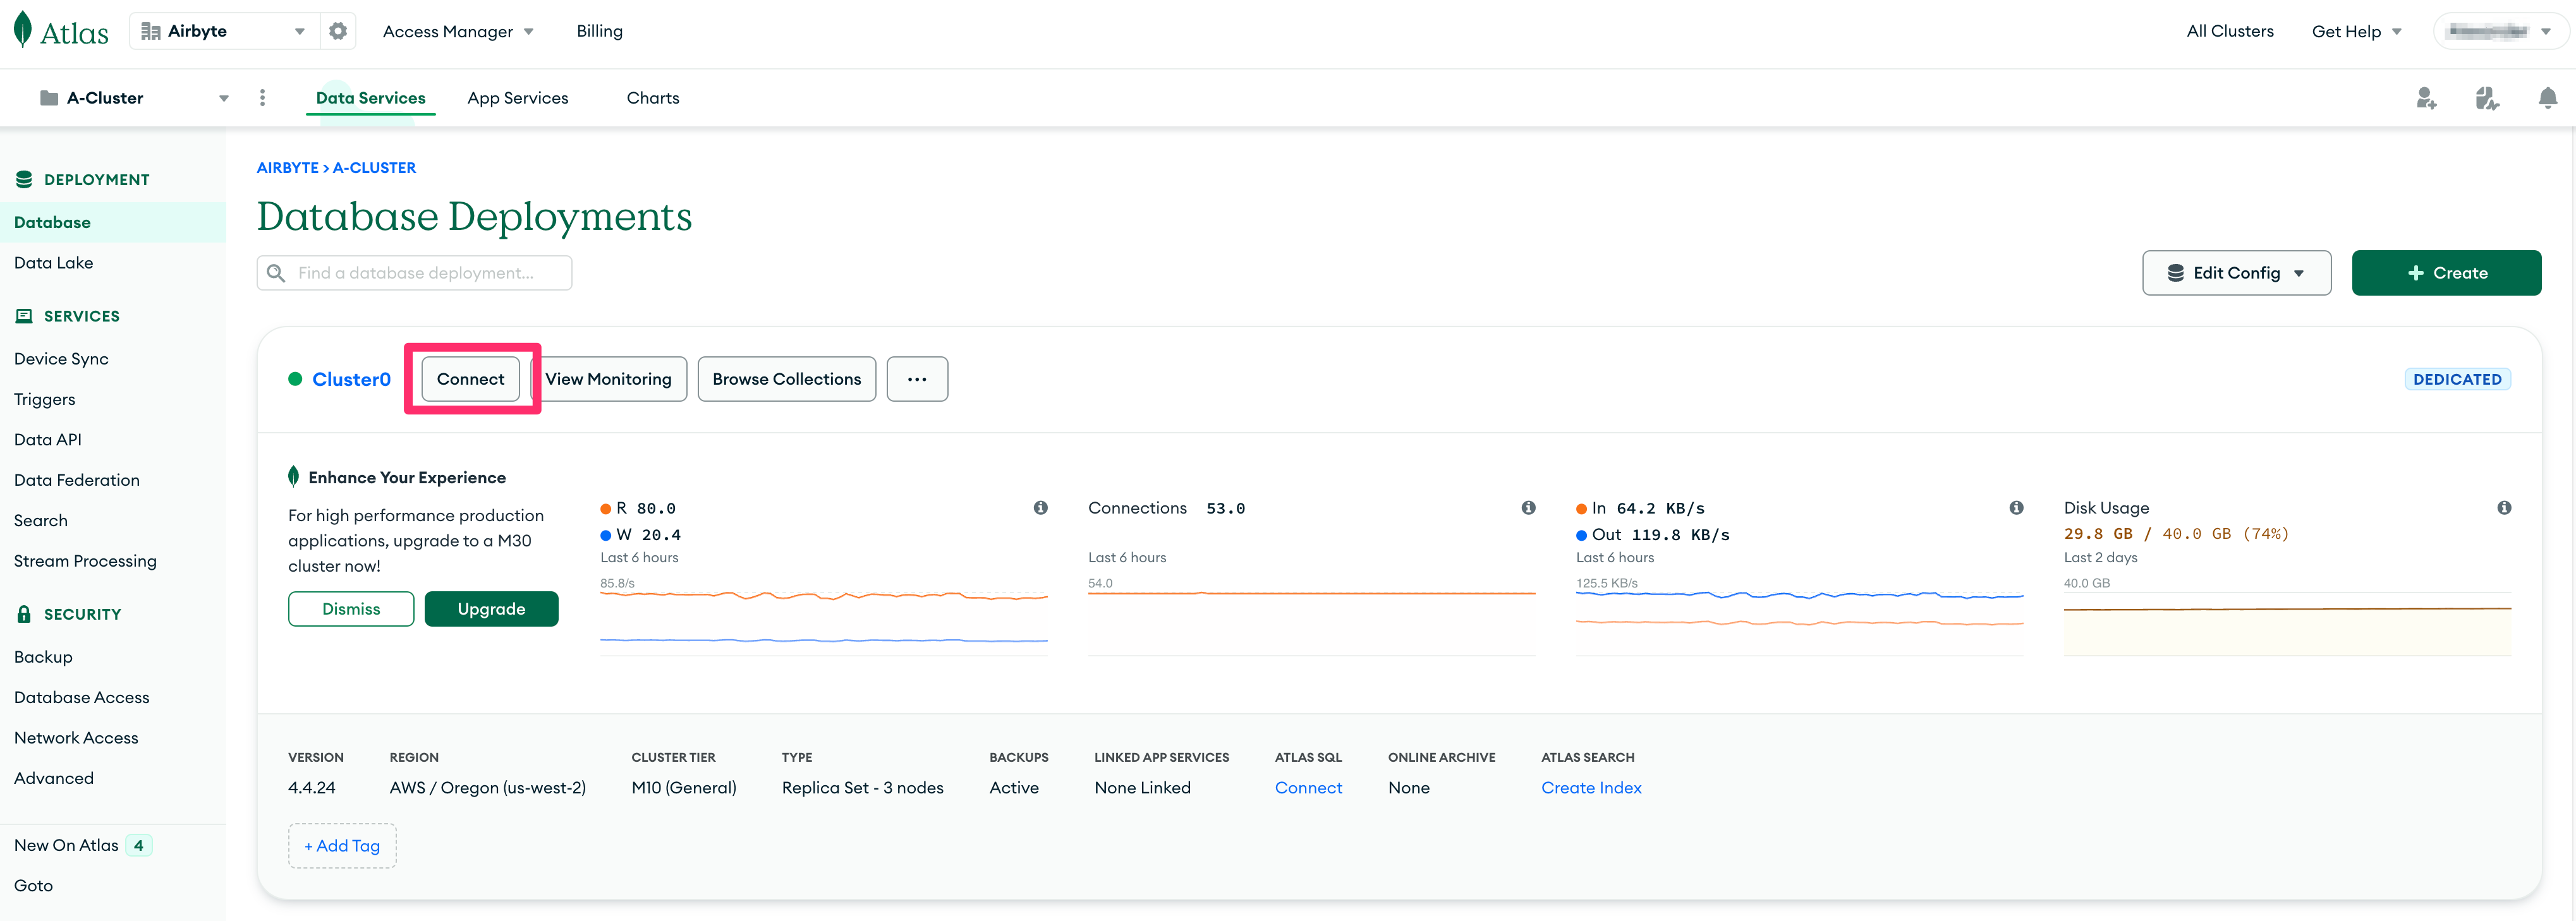Click info icon for network In/Out chart

pyautogui.click(x=2016, y=508)
